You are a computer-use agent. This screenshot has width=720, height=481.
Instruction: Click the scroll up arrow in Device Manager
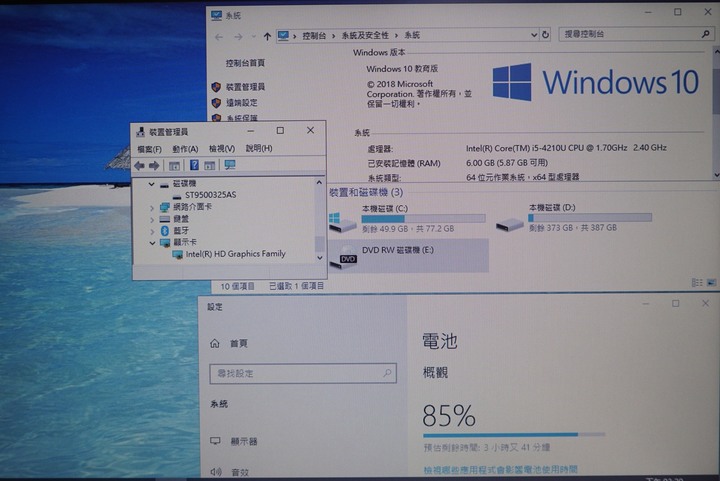pyautogui.click(x=319, y=183)
